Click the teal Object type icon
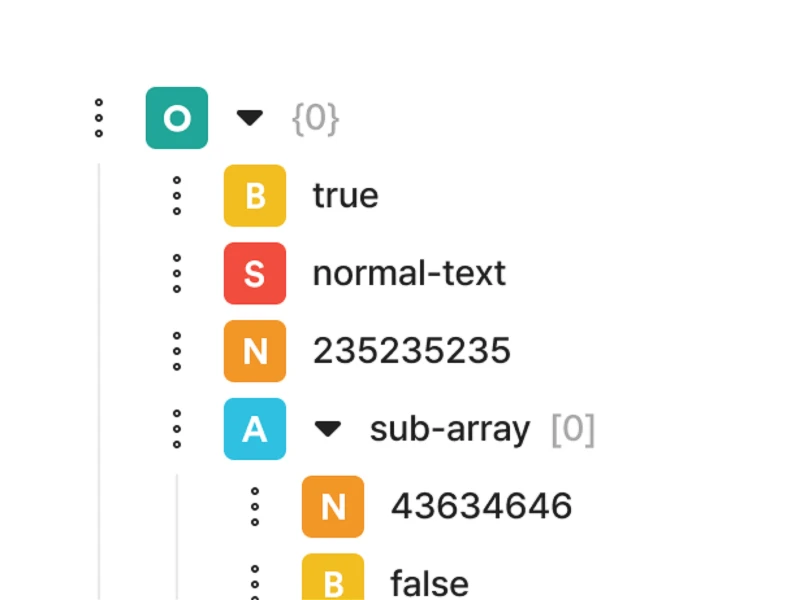This screenshot has width=800, height=600. coord(177,118)
